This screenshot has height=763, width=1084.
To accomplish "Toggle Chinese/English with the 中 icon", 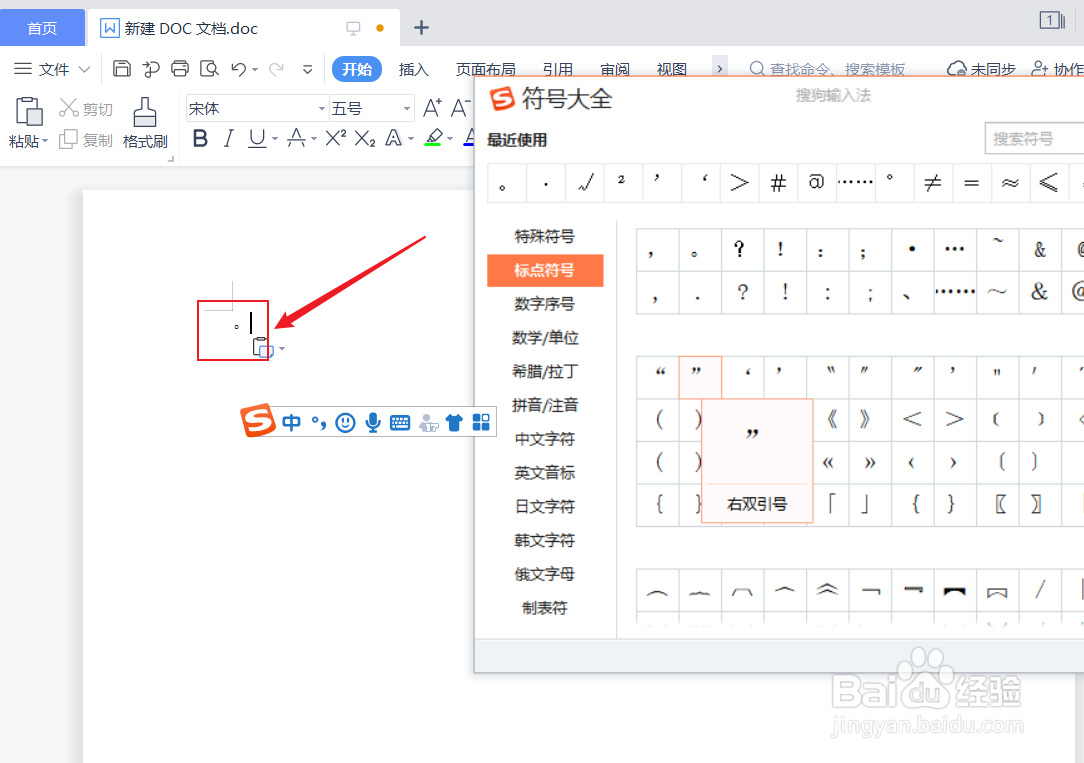I will [x=291, y=422].
